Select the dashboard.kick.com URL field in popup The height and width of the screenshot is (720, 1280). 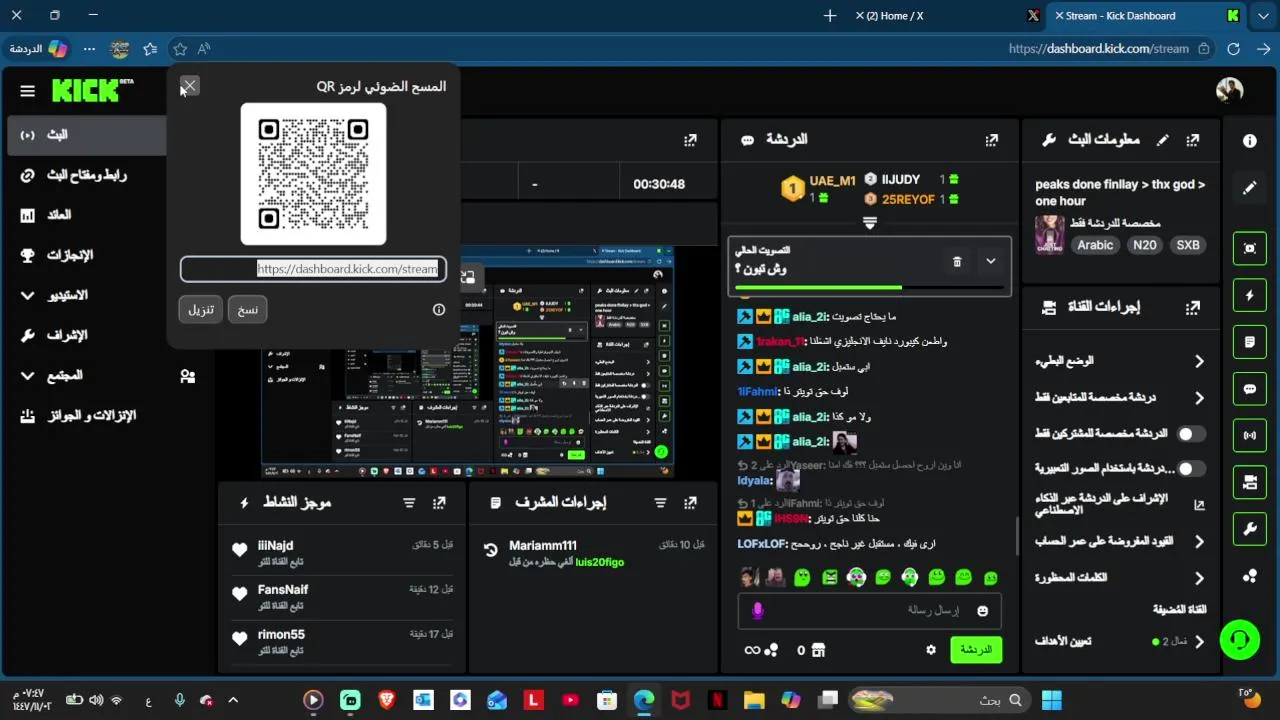(x=313, y=269)
